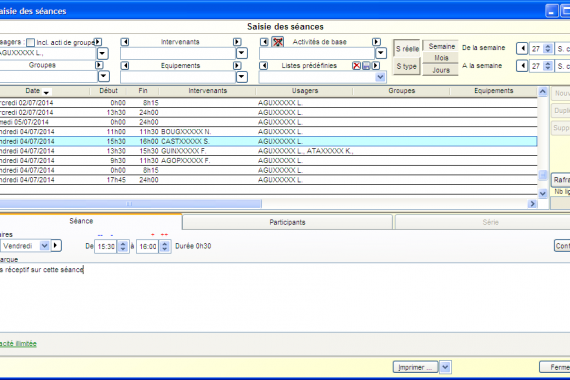This screenshot has width=570, height=380.
Task: Click the right arrow next to Groupes
Action: coord(99,65)
